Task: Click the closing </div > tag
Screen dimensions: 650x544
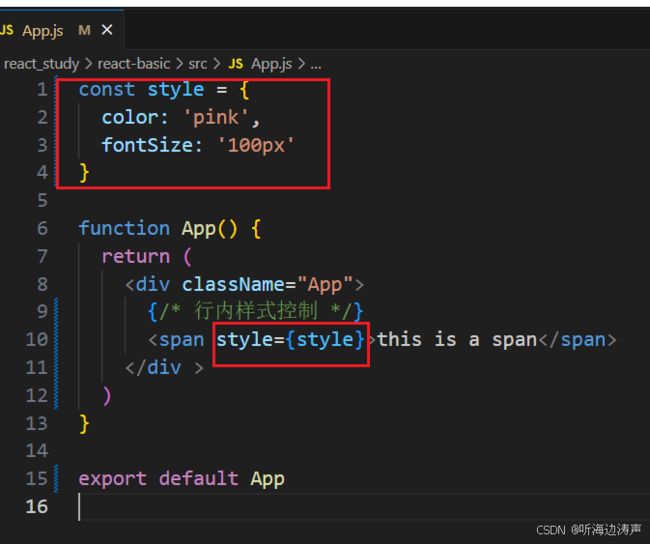Action: (x=165, y=367)
